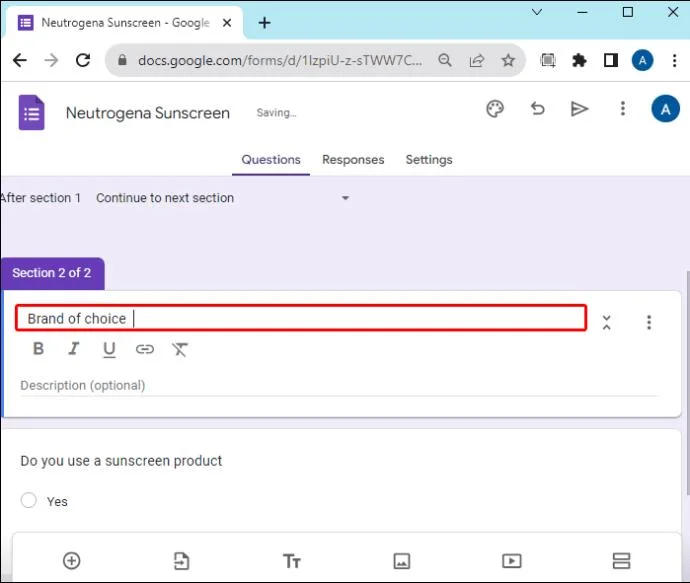Close the Neutrogena Sunscreen browser tab
690x583 pixels.
click(227, 22)
